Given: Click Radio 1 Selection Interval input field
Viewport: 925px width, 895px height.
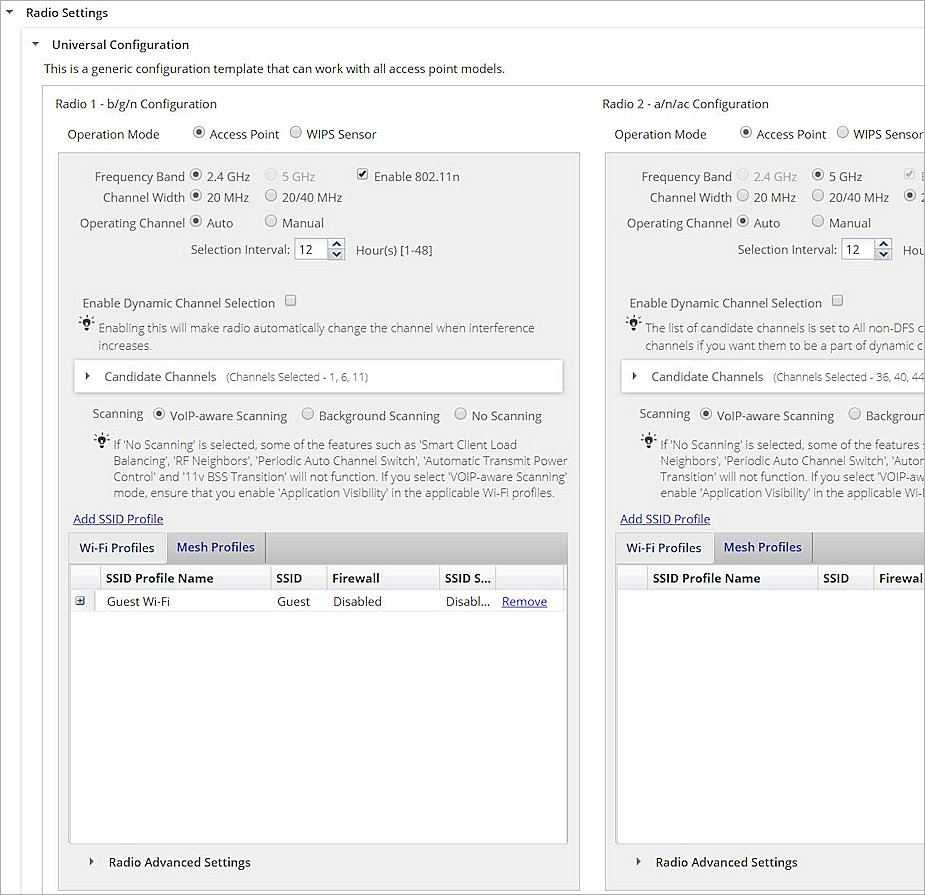Looking at the screenshot, I should [x=310, y=249].
